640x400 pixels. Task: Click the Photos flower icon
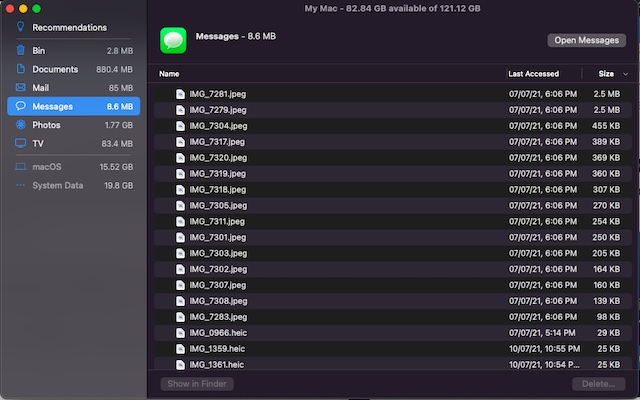pyautogui.click(x=20, y=124)
